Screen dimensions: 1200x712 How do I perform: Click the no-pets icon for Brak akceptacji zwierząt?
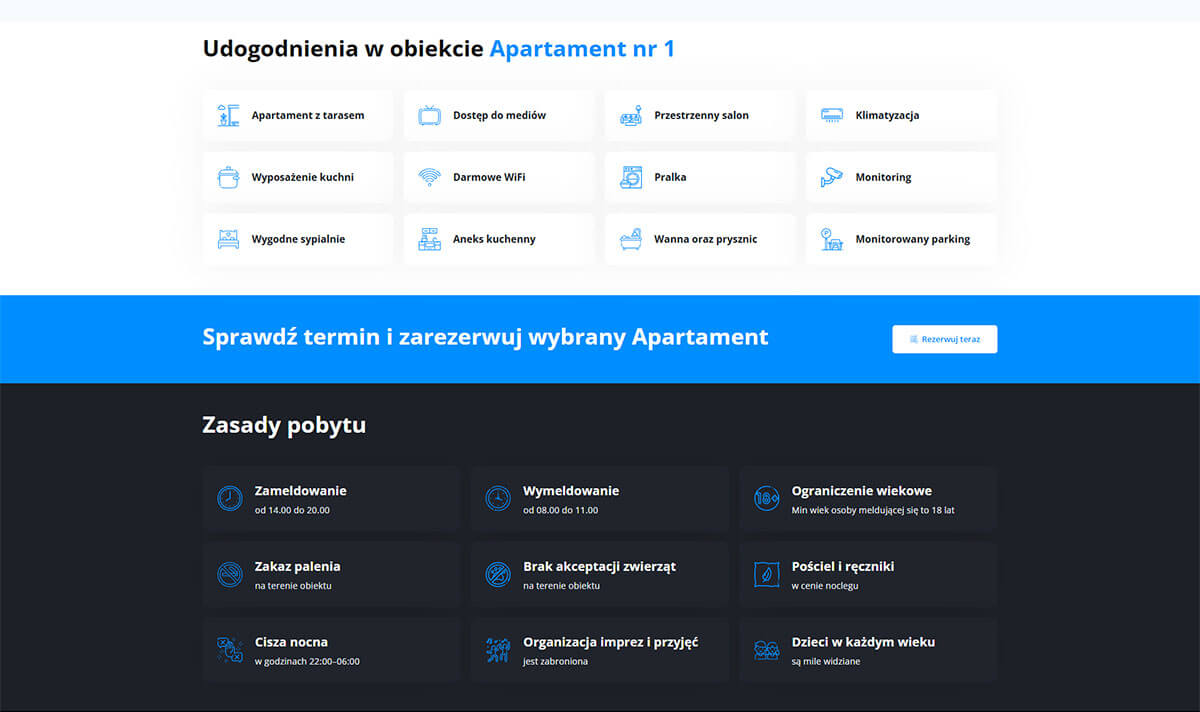(x=498, y=574)
